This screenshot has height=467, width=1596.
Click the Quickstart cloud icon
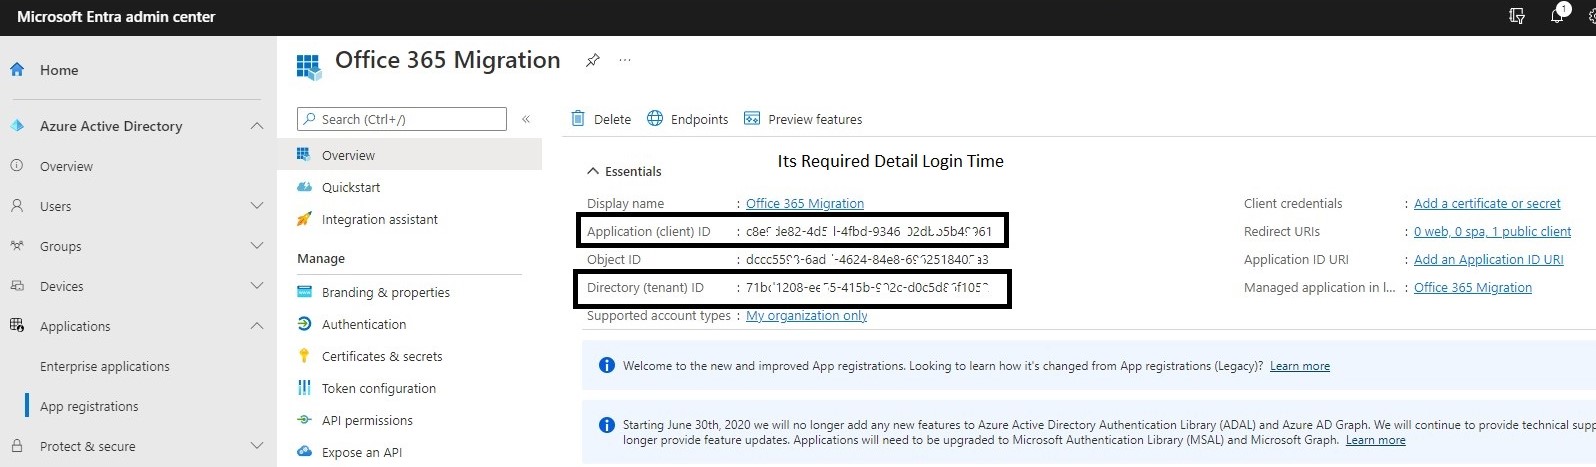click(x=305, y=187)
